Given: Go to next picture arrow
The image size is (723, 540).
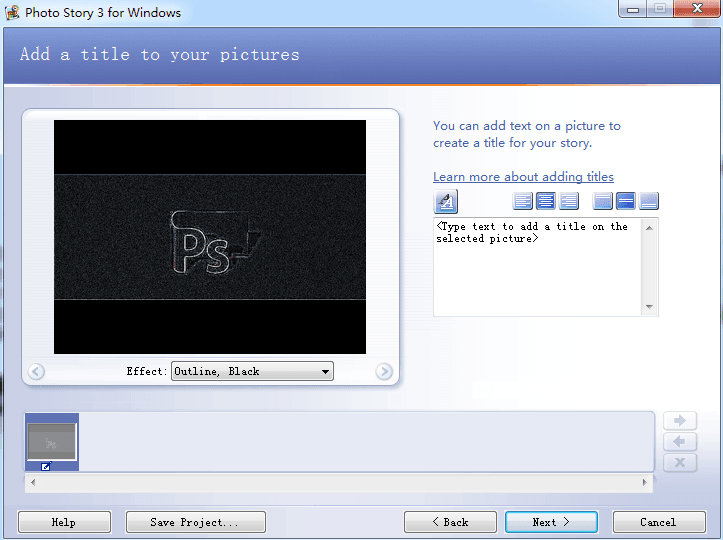Looking at the screenshot, I should [x=384, y=371].
